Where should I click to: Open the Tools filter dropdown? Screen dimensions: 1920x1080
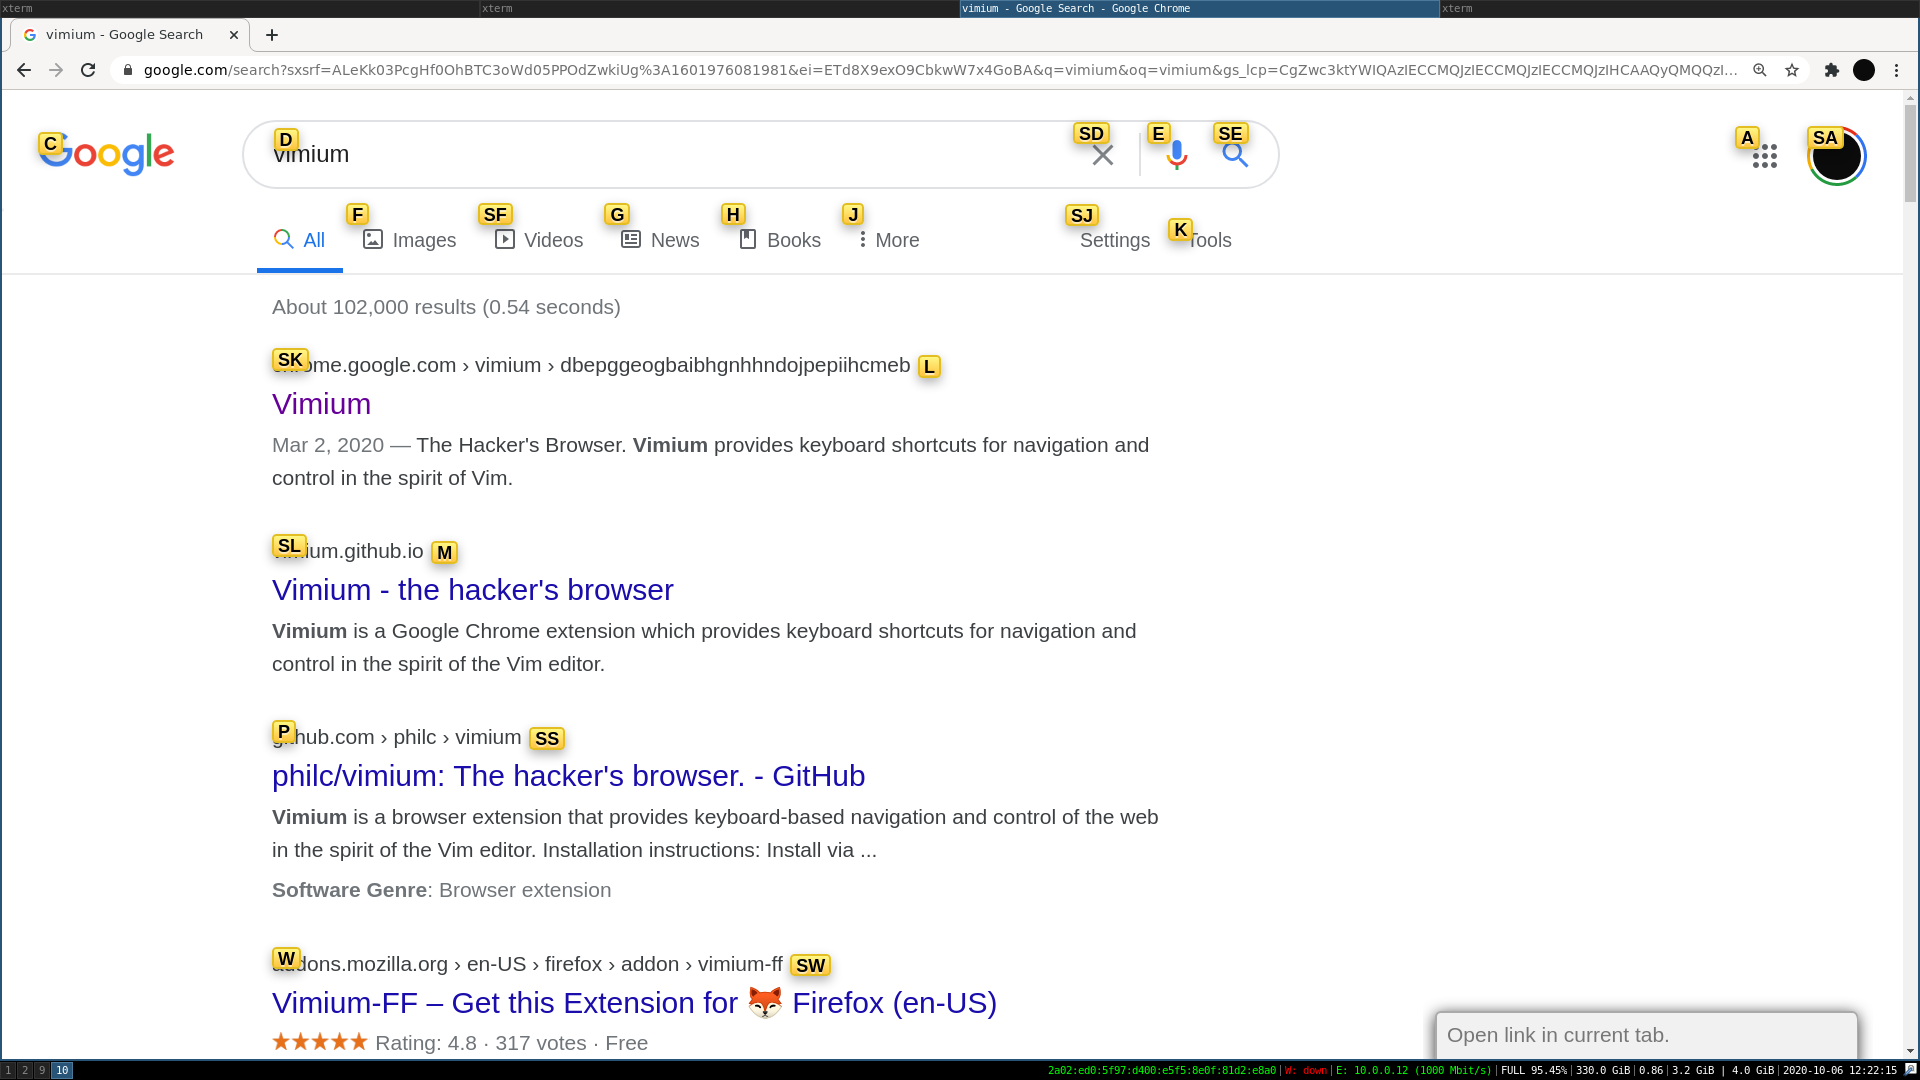coord(1206,240)
